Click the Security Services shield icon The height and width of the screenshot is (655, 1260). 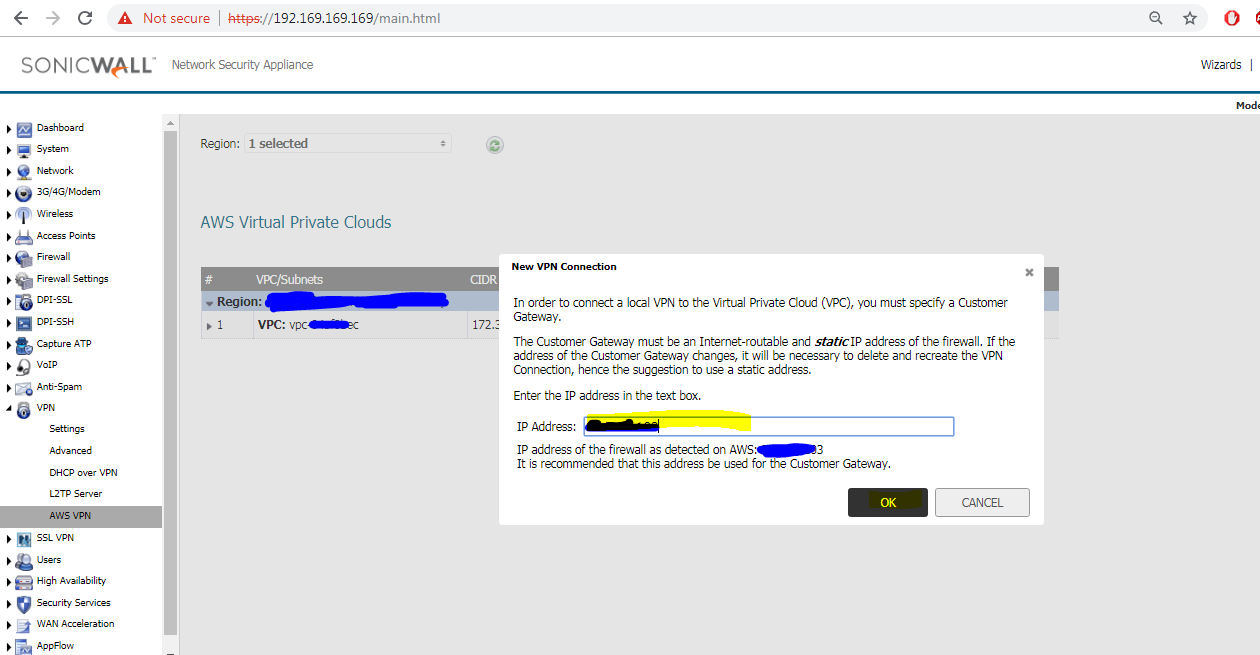24,604
